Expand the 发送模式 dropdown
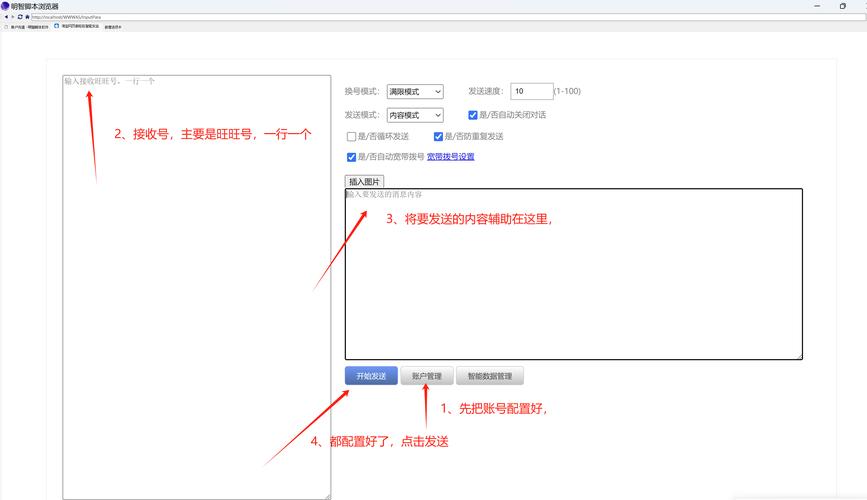This screenshot has width=867, height=500. pos(414,115)
